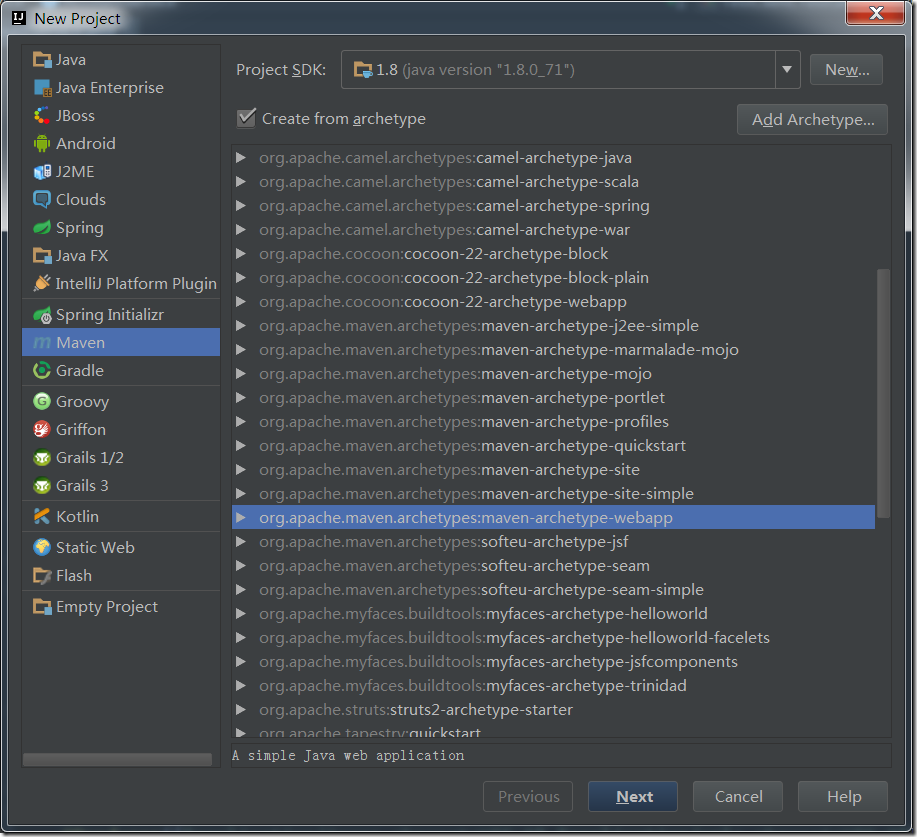Select cocoon-22-archetype-webapp row
This screenshot has width=917, height=837.
tap(553, 301)
